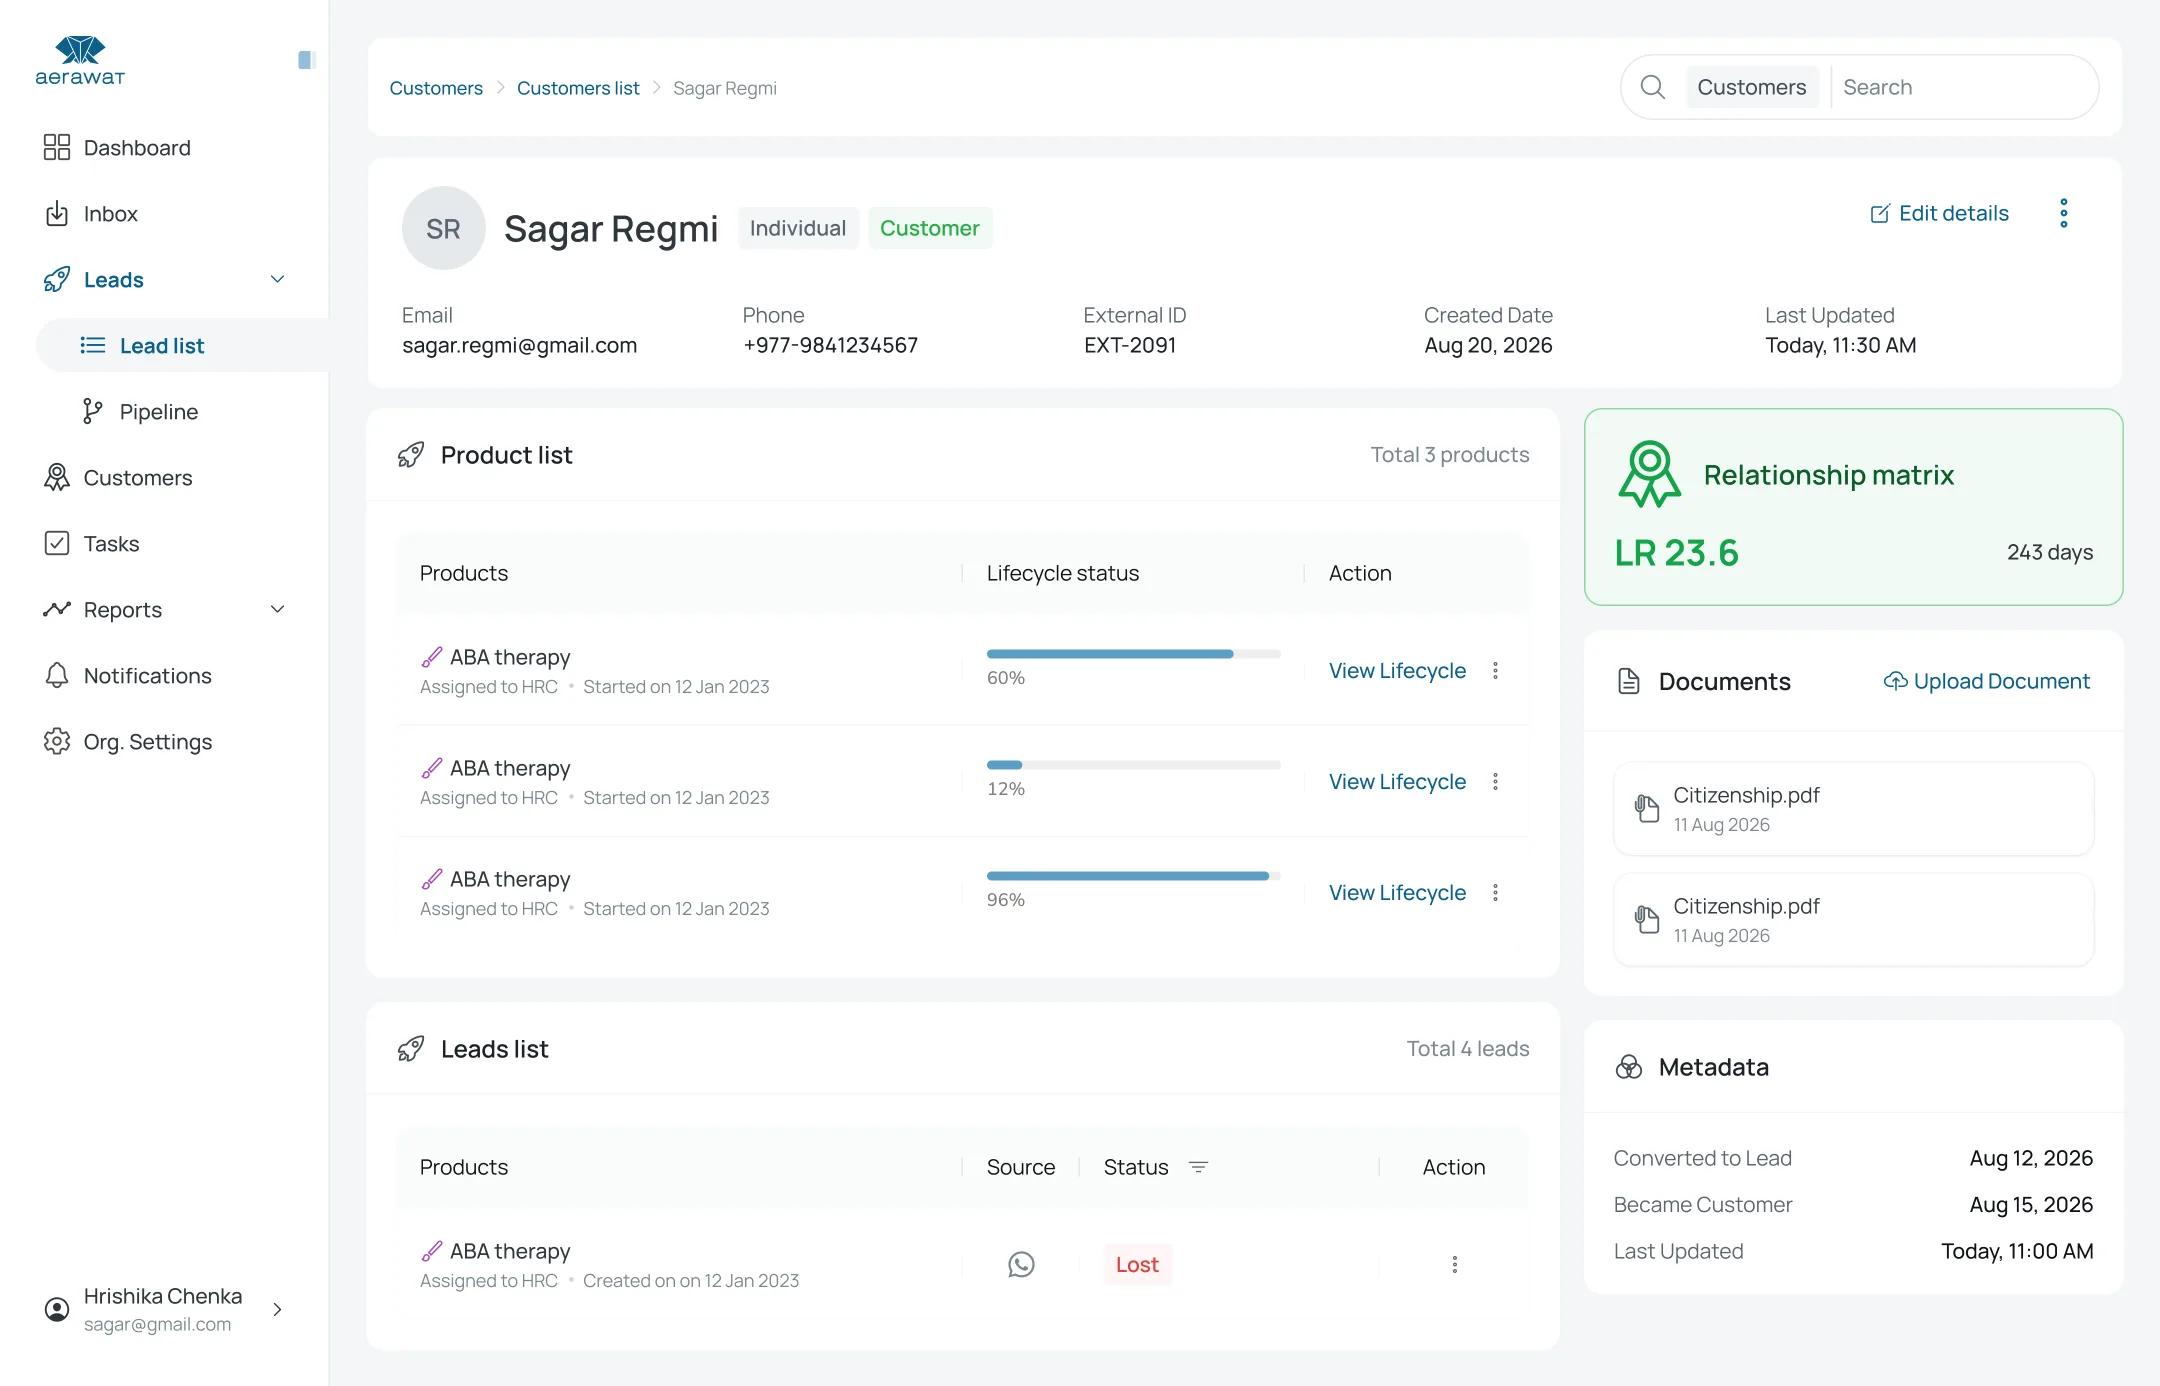The height and width of the screenshot is (1386, 2160).
Task: View Lifecycle for the 60% product
Action: [1397, 671]
